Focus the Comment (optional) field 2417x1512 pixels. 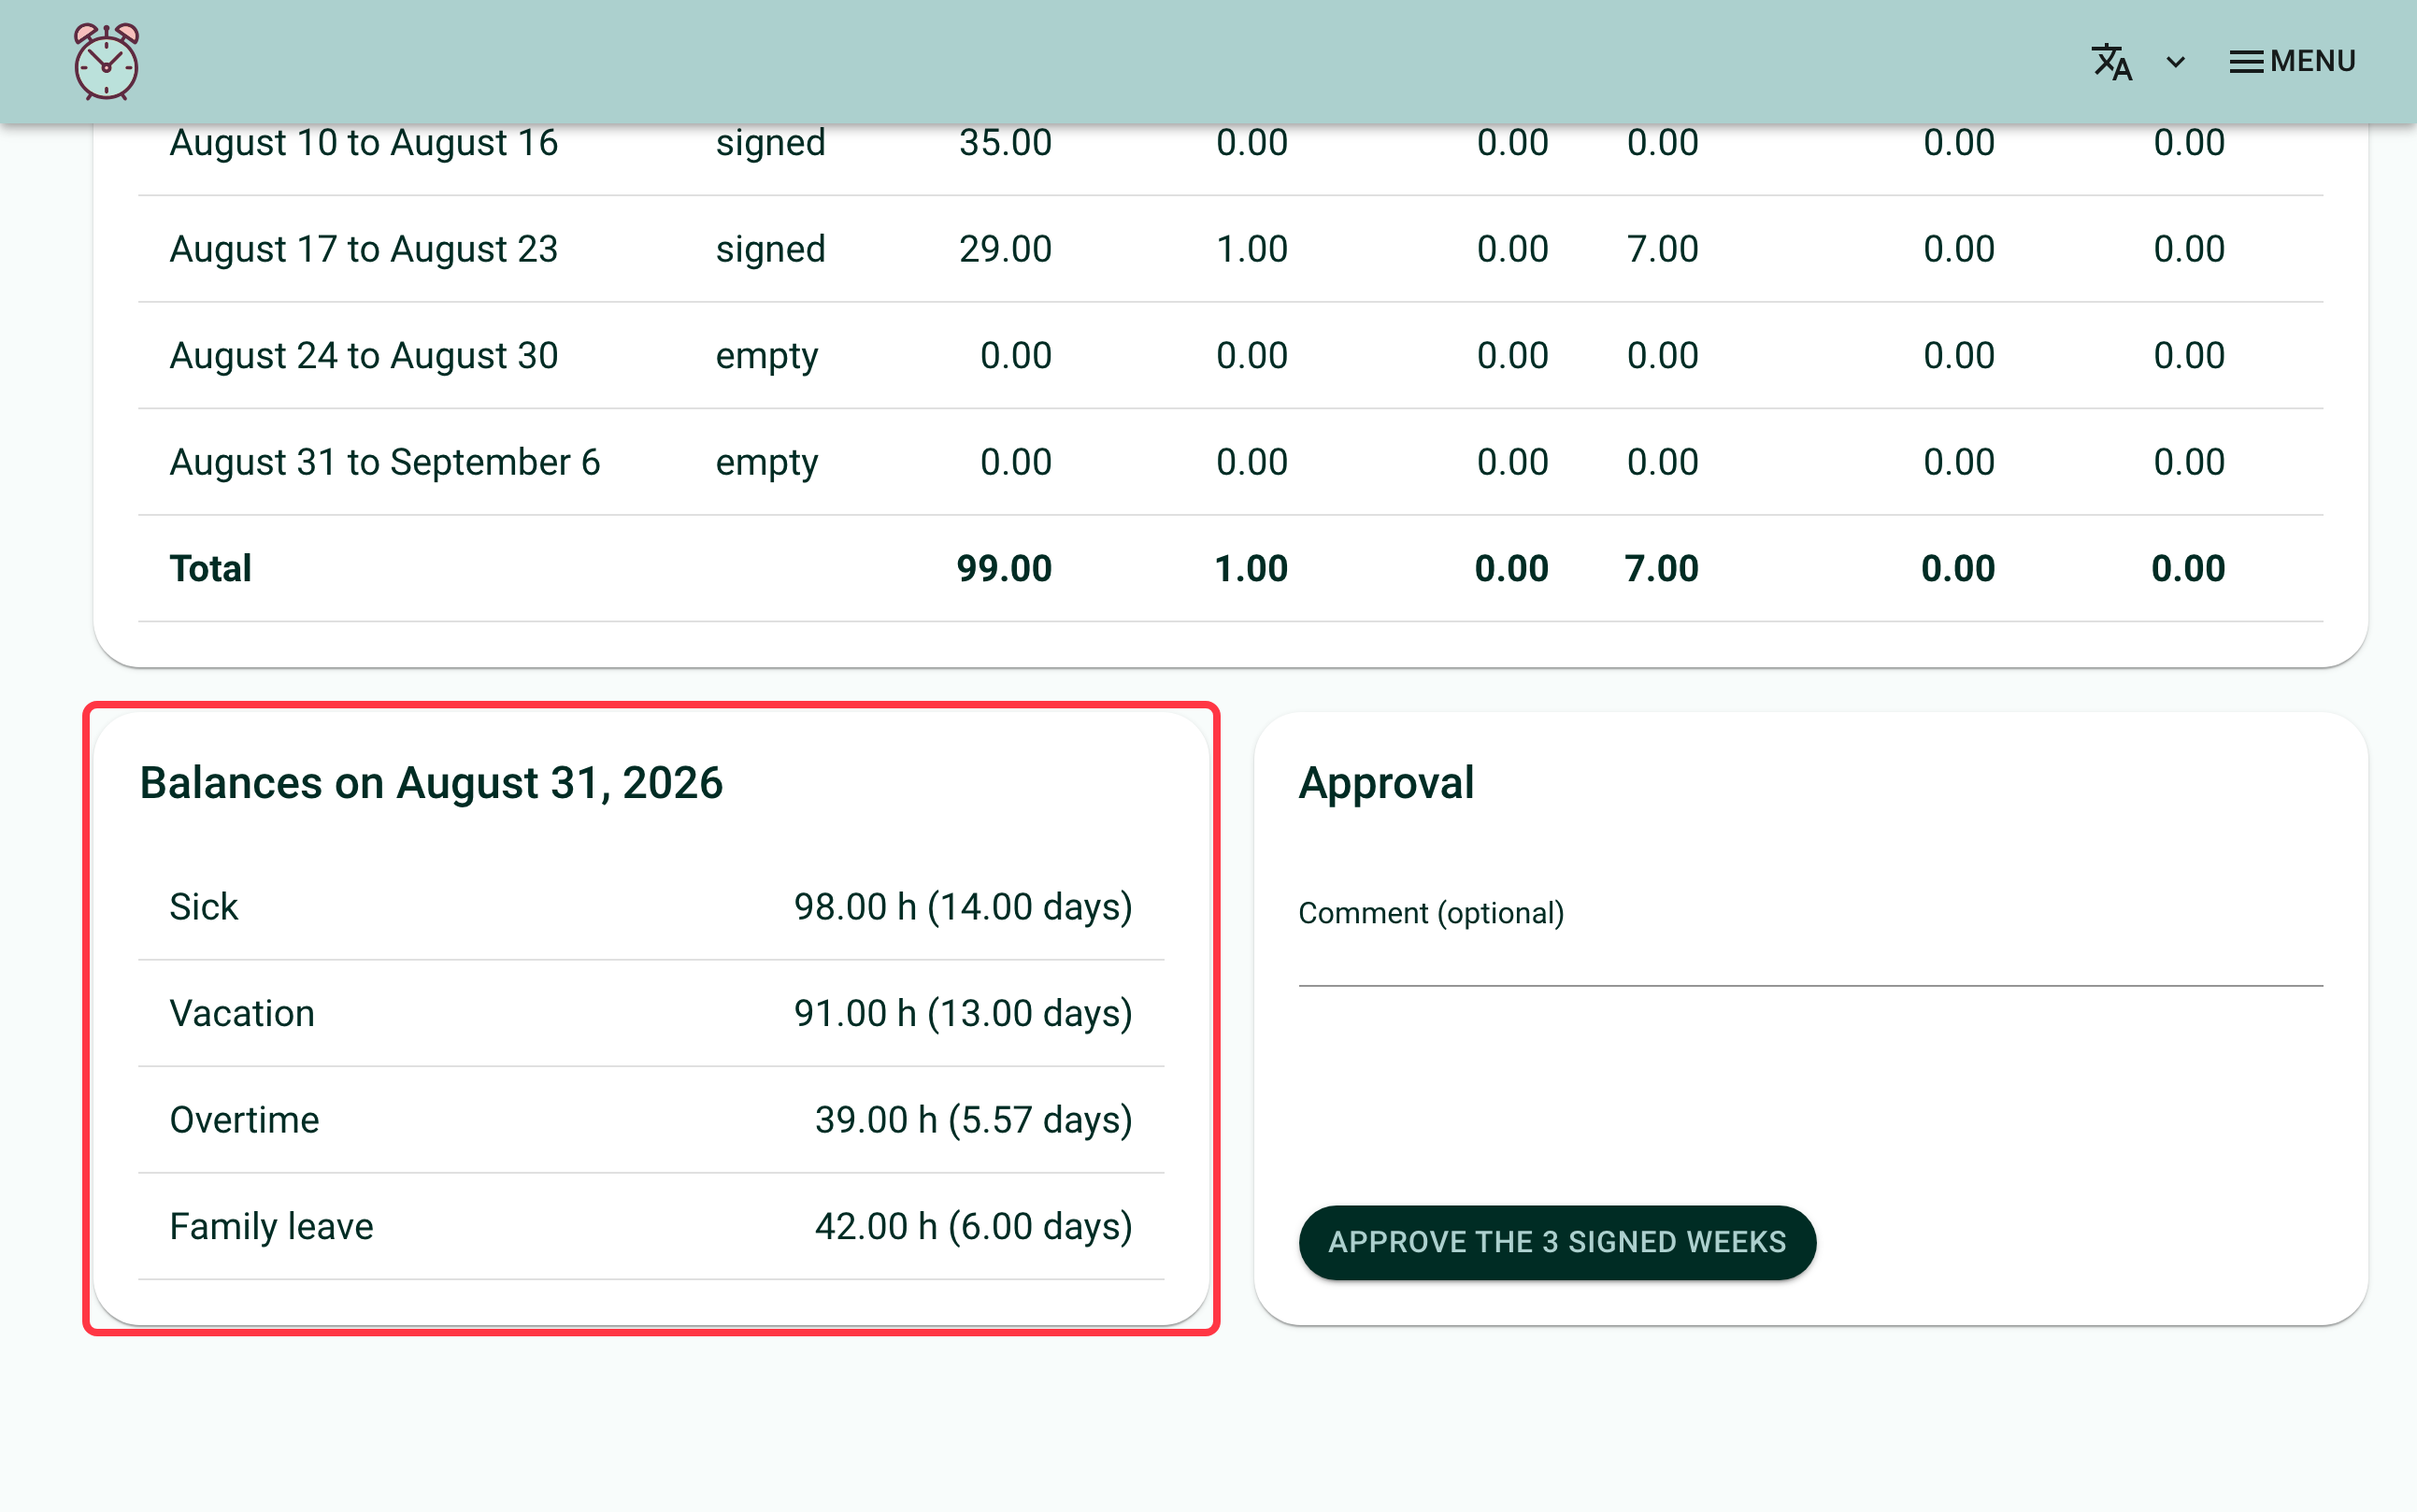coord(1810,940)
